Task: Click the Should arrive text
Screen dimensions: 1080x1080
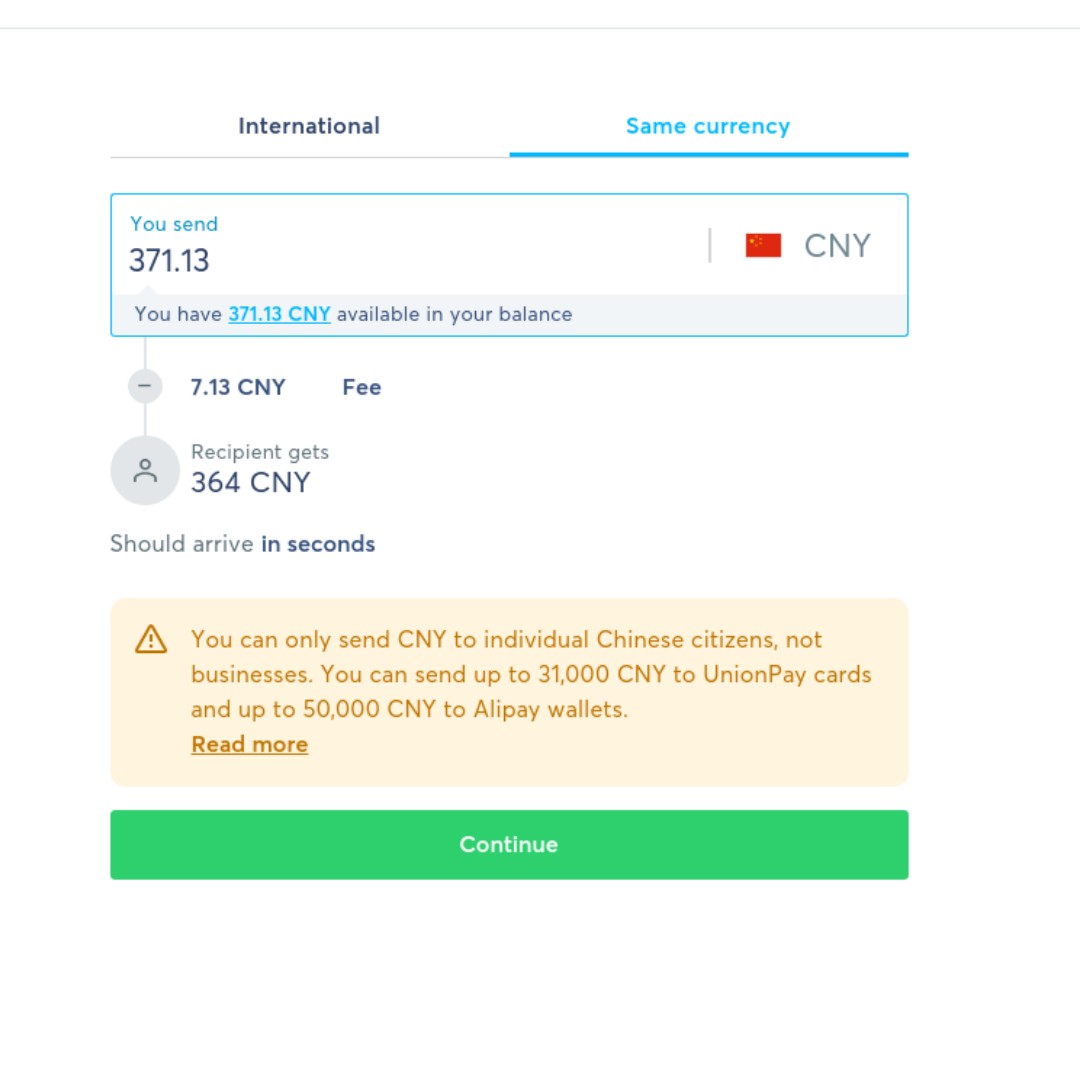Action: click(x=182, y=544)
